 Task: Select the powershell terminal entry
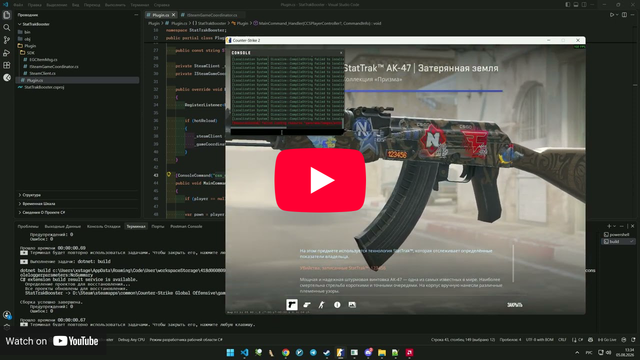[x=619, y=235]
